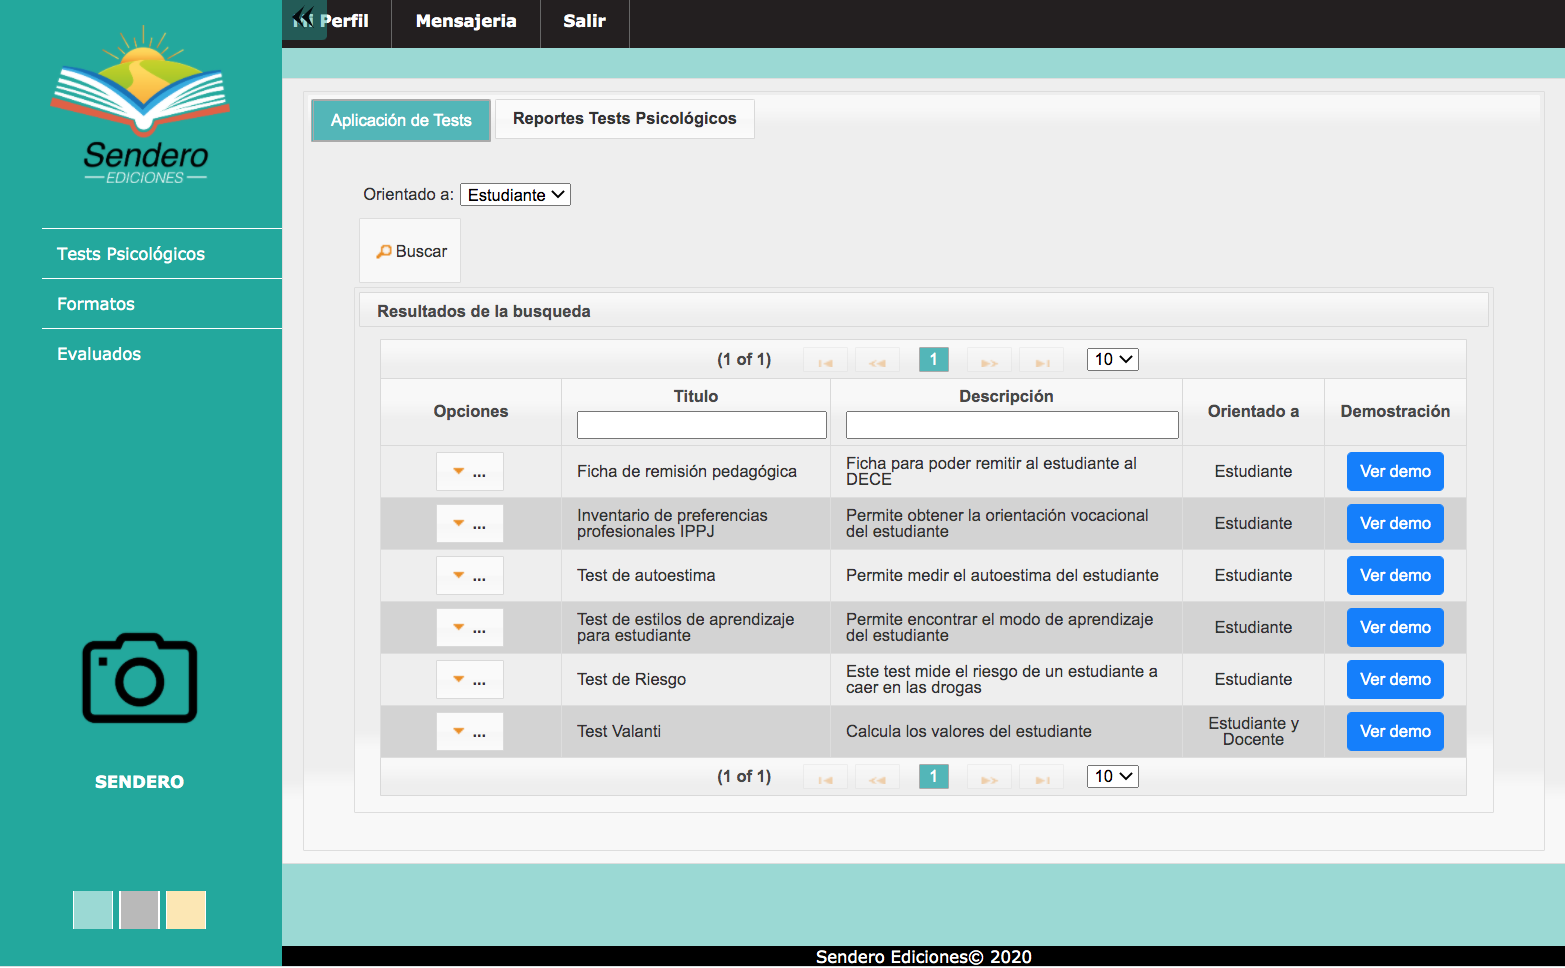Go to last page in bottom paginator
Screen dimensions: 1565x968
click(x=1042, y=777)
